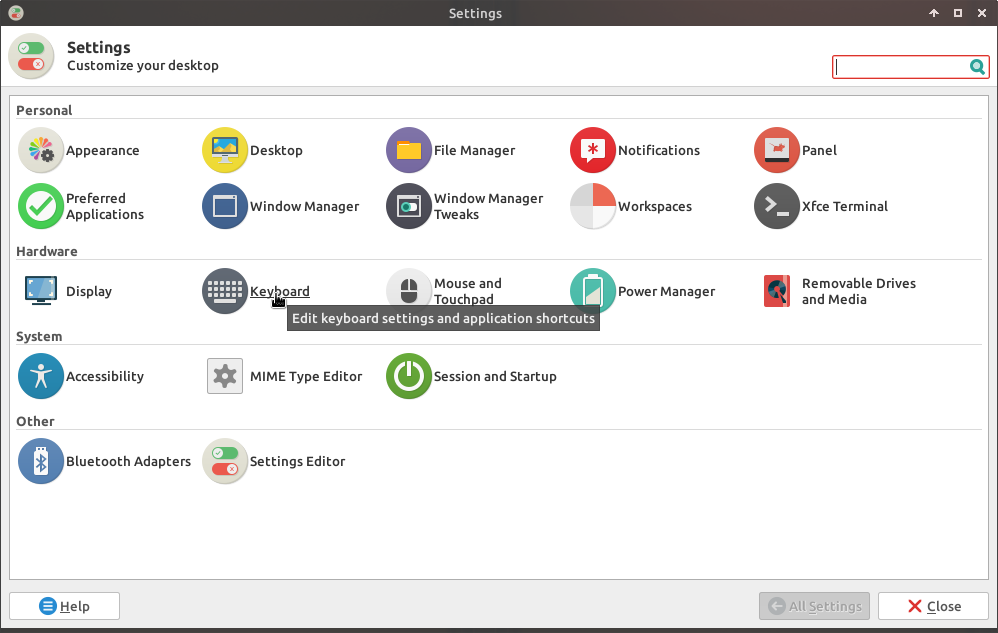Open the Mouse and Touchpad icon

409,291
